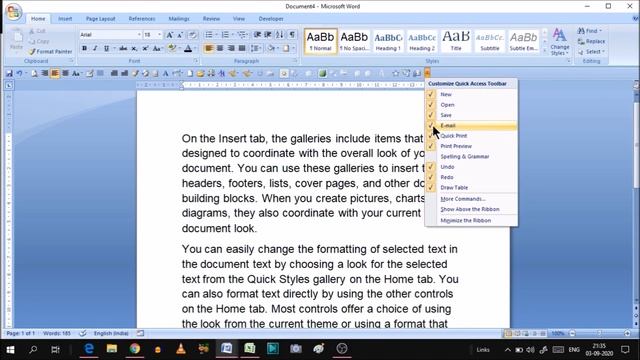Viewport: 640px width, 360px height.
Task: Click the Office Button orb
Action: click(13, 12)
